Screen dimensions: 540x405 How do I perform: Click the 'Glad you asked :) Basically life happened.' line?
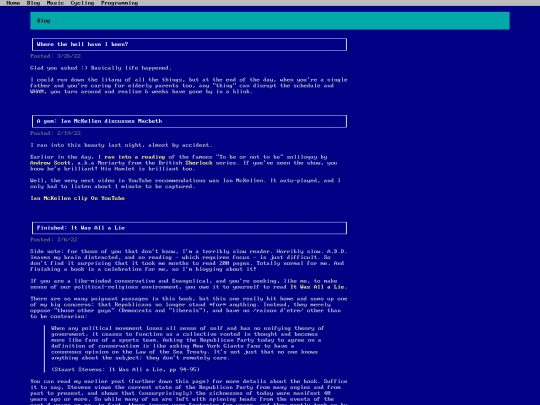coord(101,68)
